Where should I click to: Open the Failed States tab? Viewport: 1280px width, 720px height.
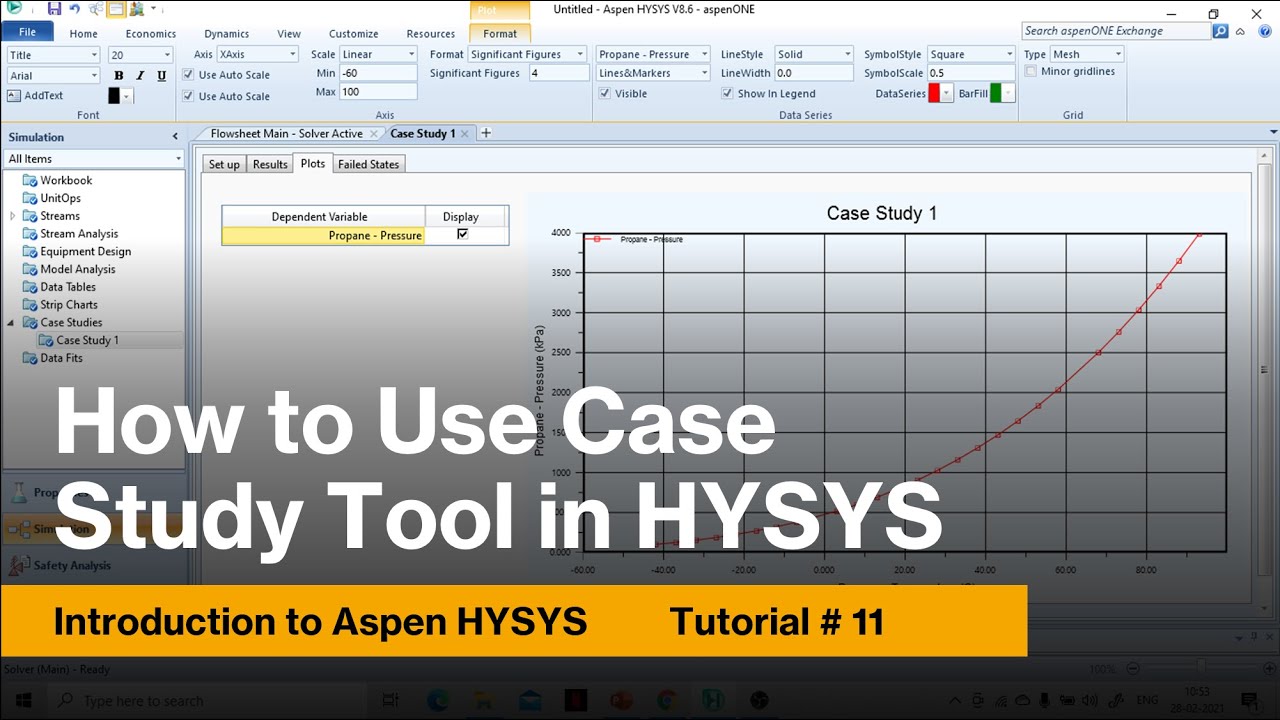[368, 164]
